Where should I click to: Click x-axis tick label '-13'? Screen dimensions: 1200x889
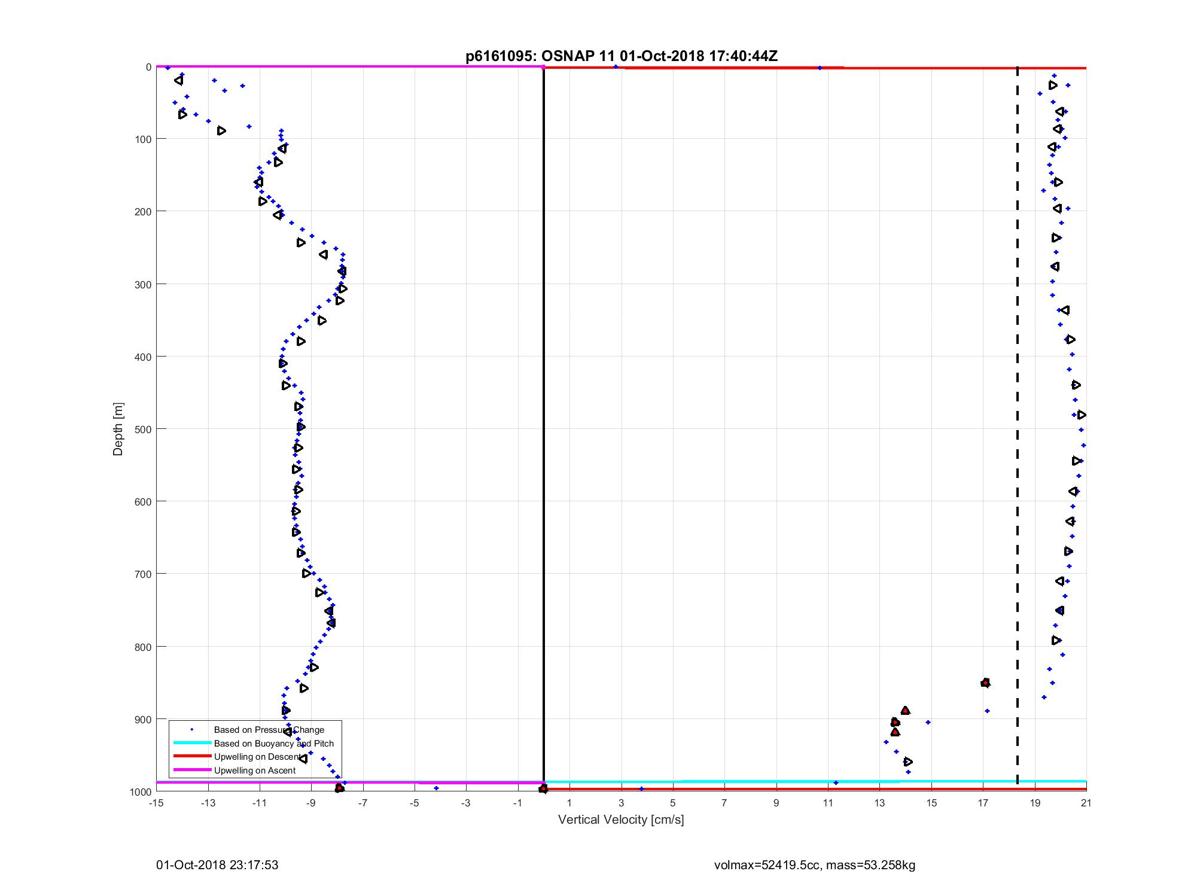[x=208, y=802]
